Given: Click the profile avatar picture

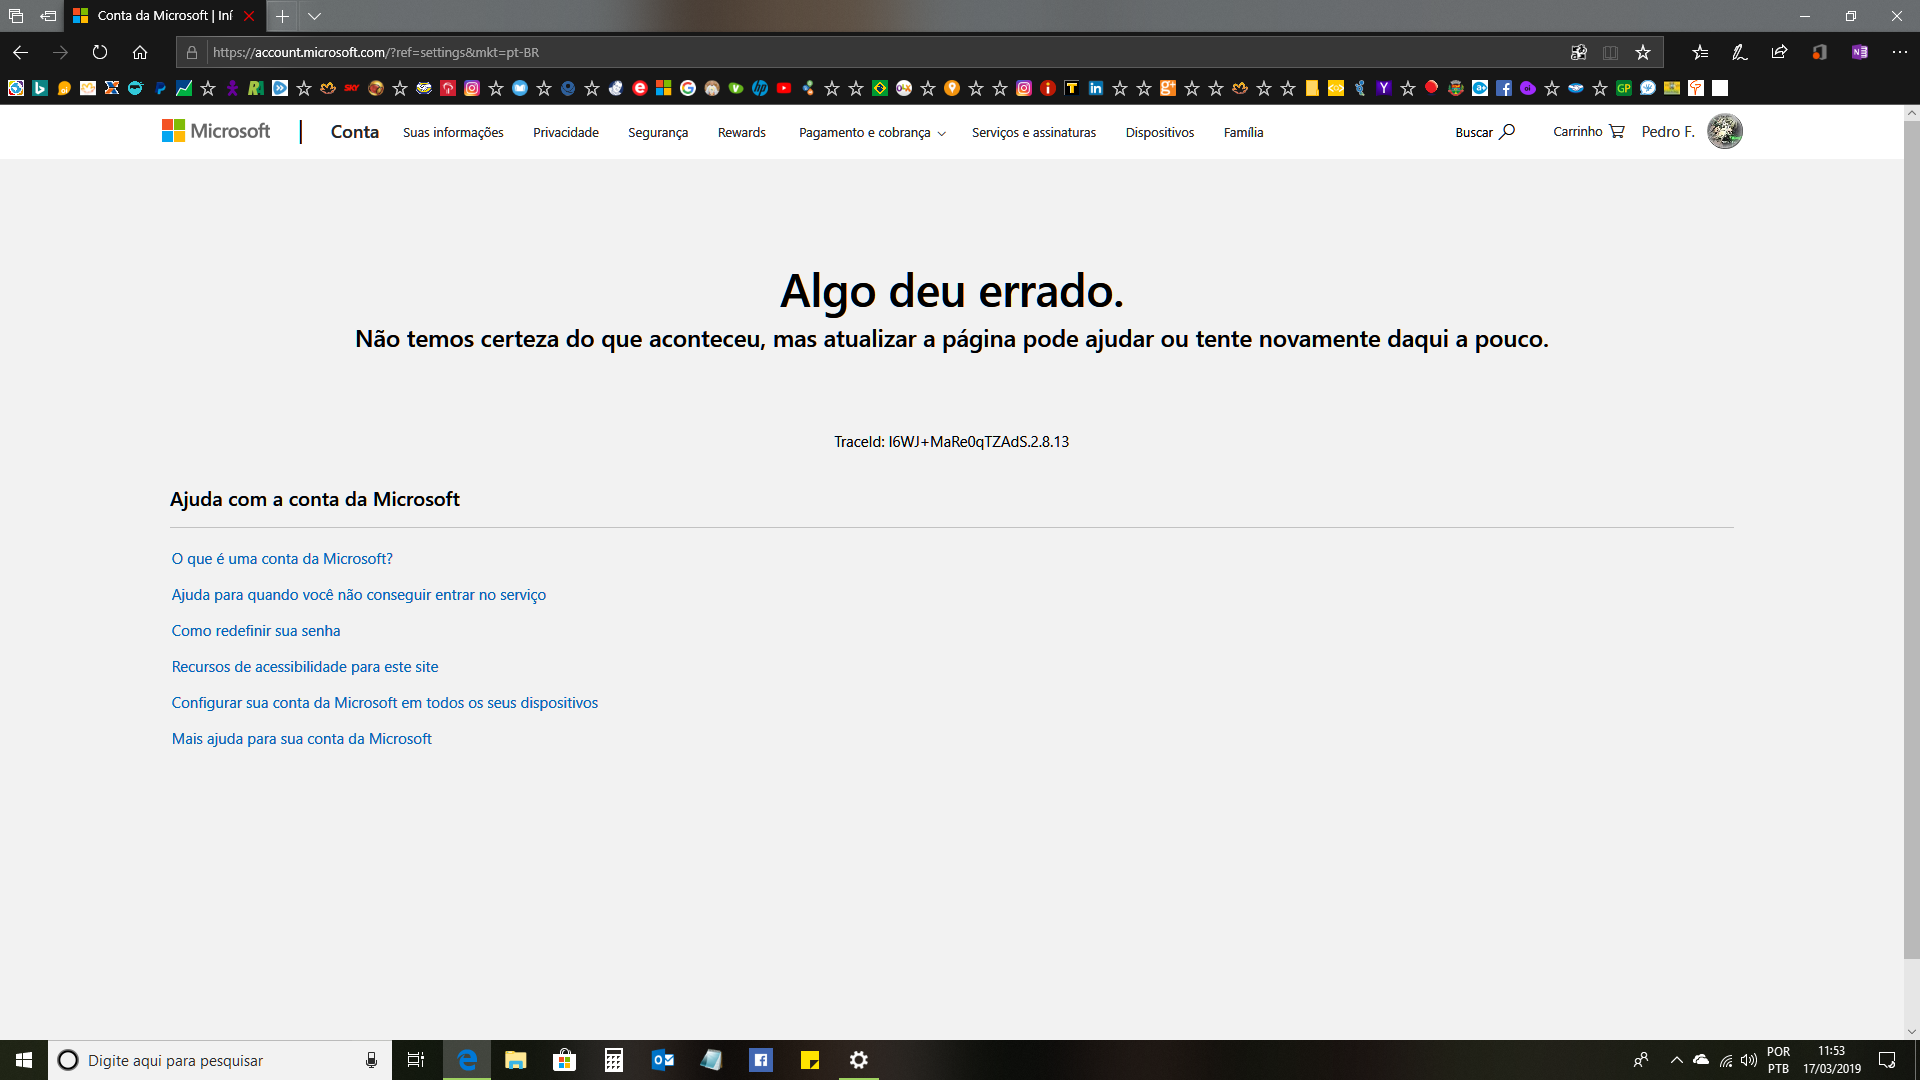Looking at the screenshot, I should [x=1725, y=131].
